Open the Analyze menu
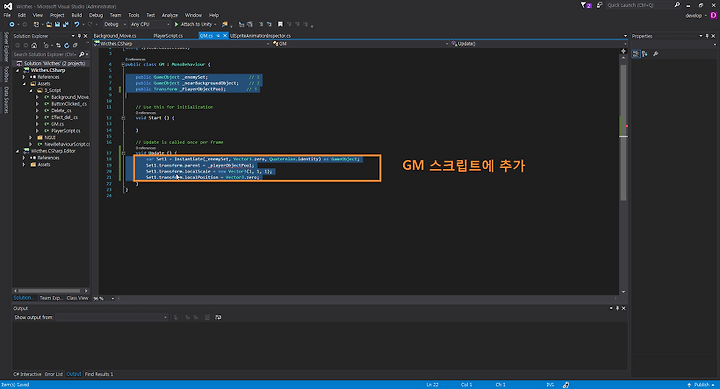 (x=169, y=15)
